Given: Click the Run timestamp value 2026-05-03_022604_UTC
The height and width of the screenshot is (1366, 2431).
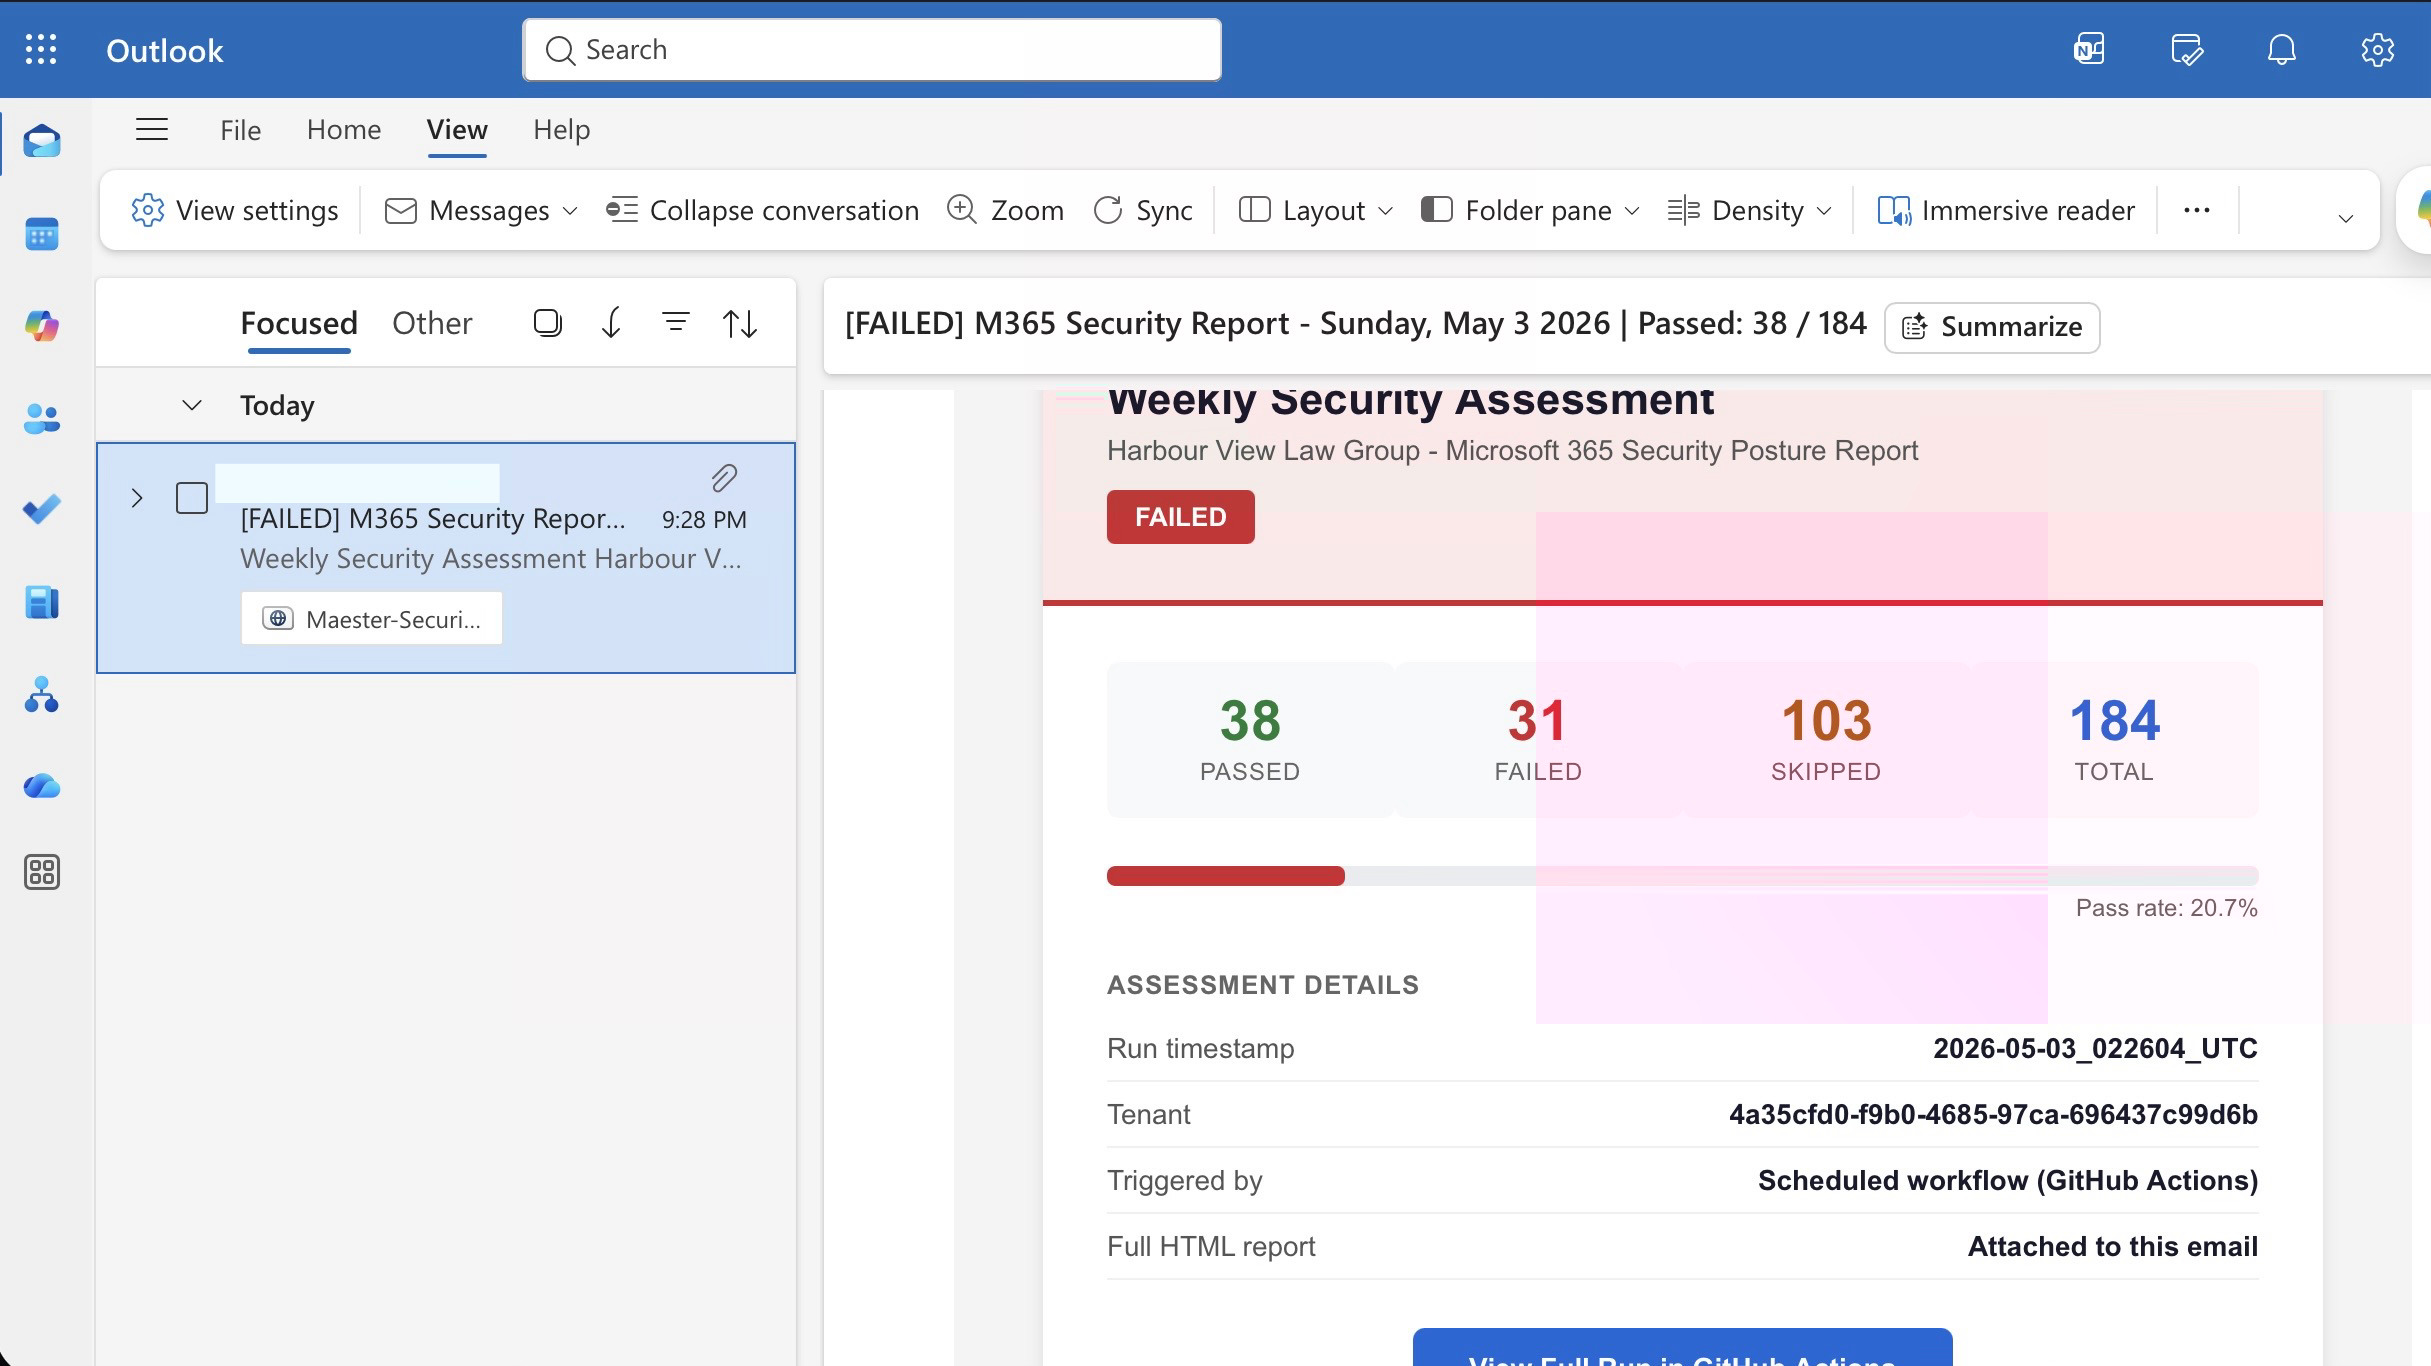Looking at the screenshot, I should click(x=2095, y=1048).
